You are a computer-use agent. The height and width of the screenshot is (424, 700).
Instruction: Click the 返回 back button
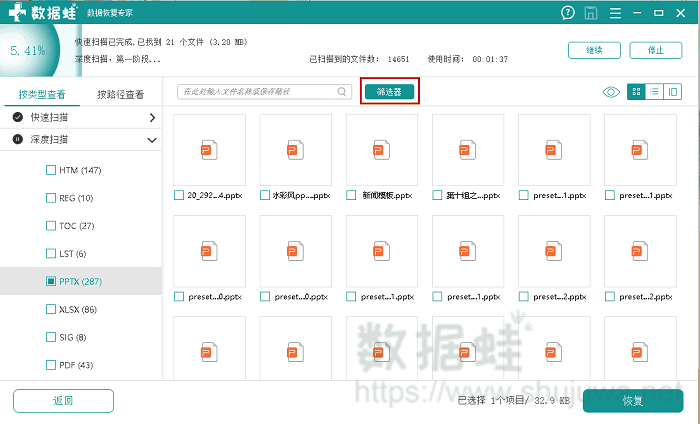pyautogui.click(x=63, y=401)
